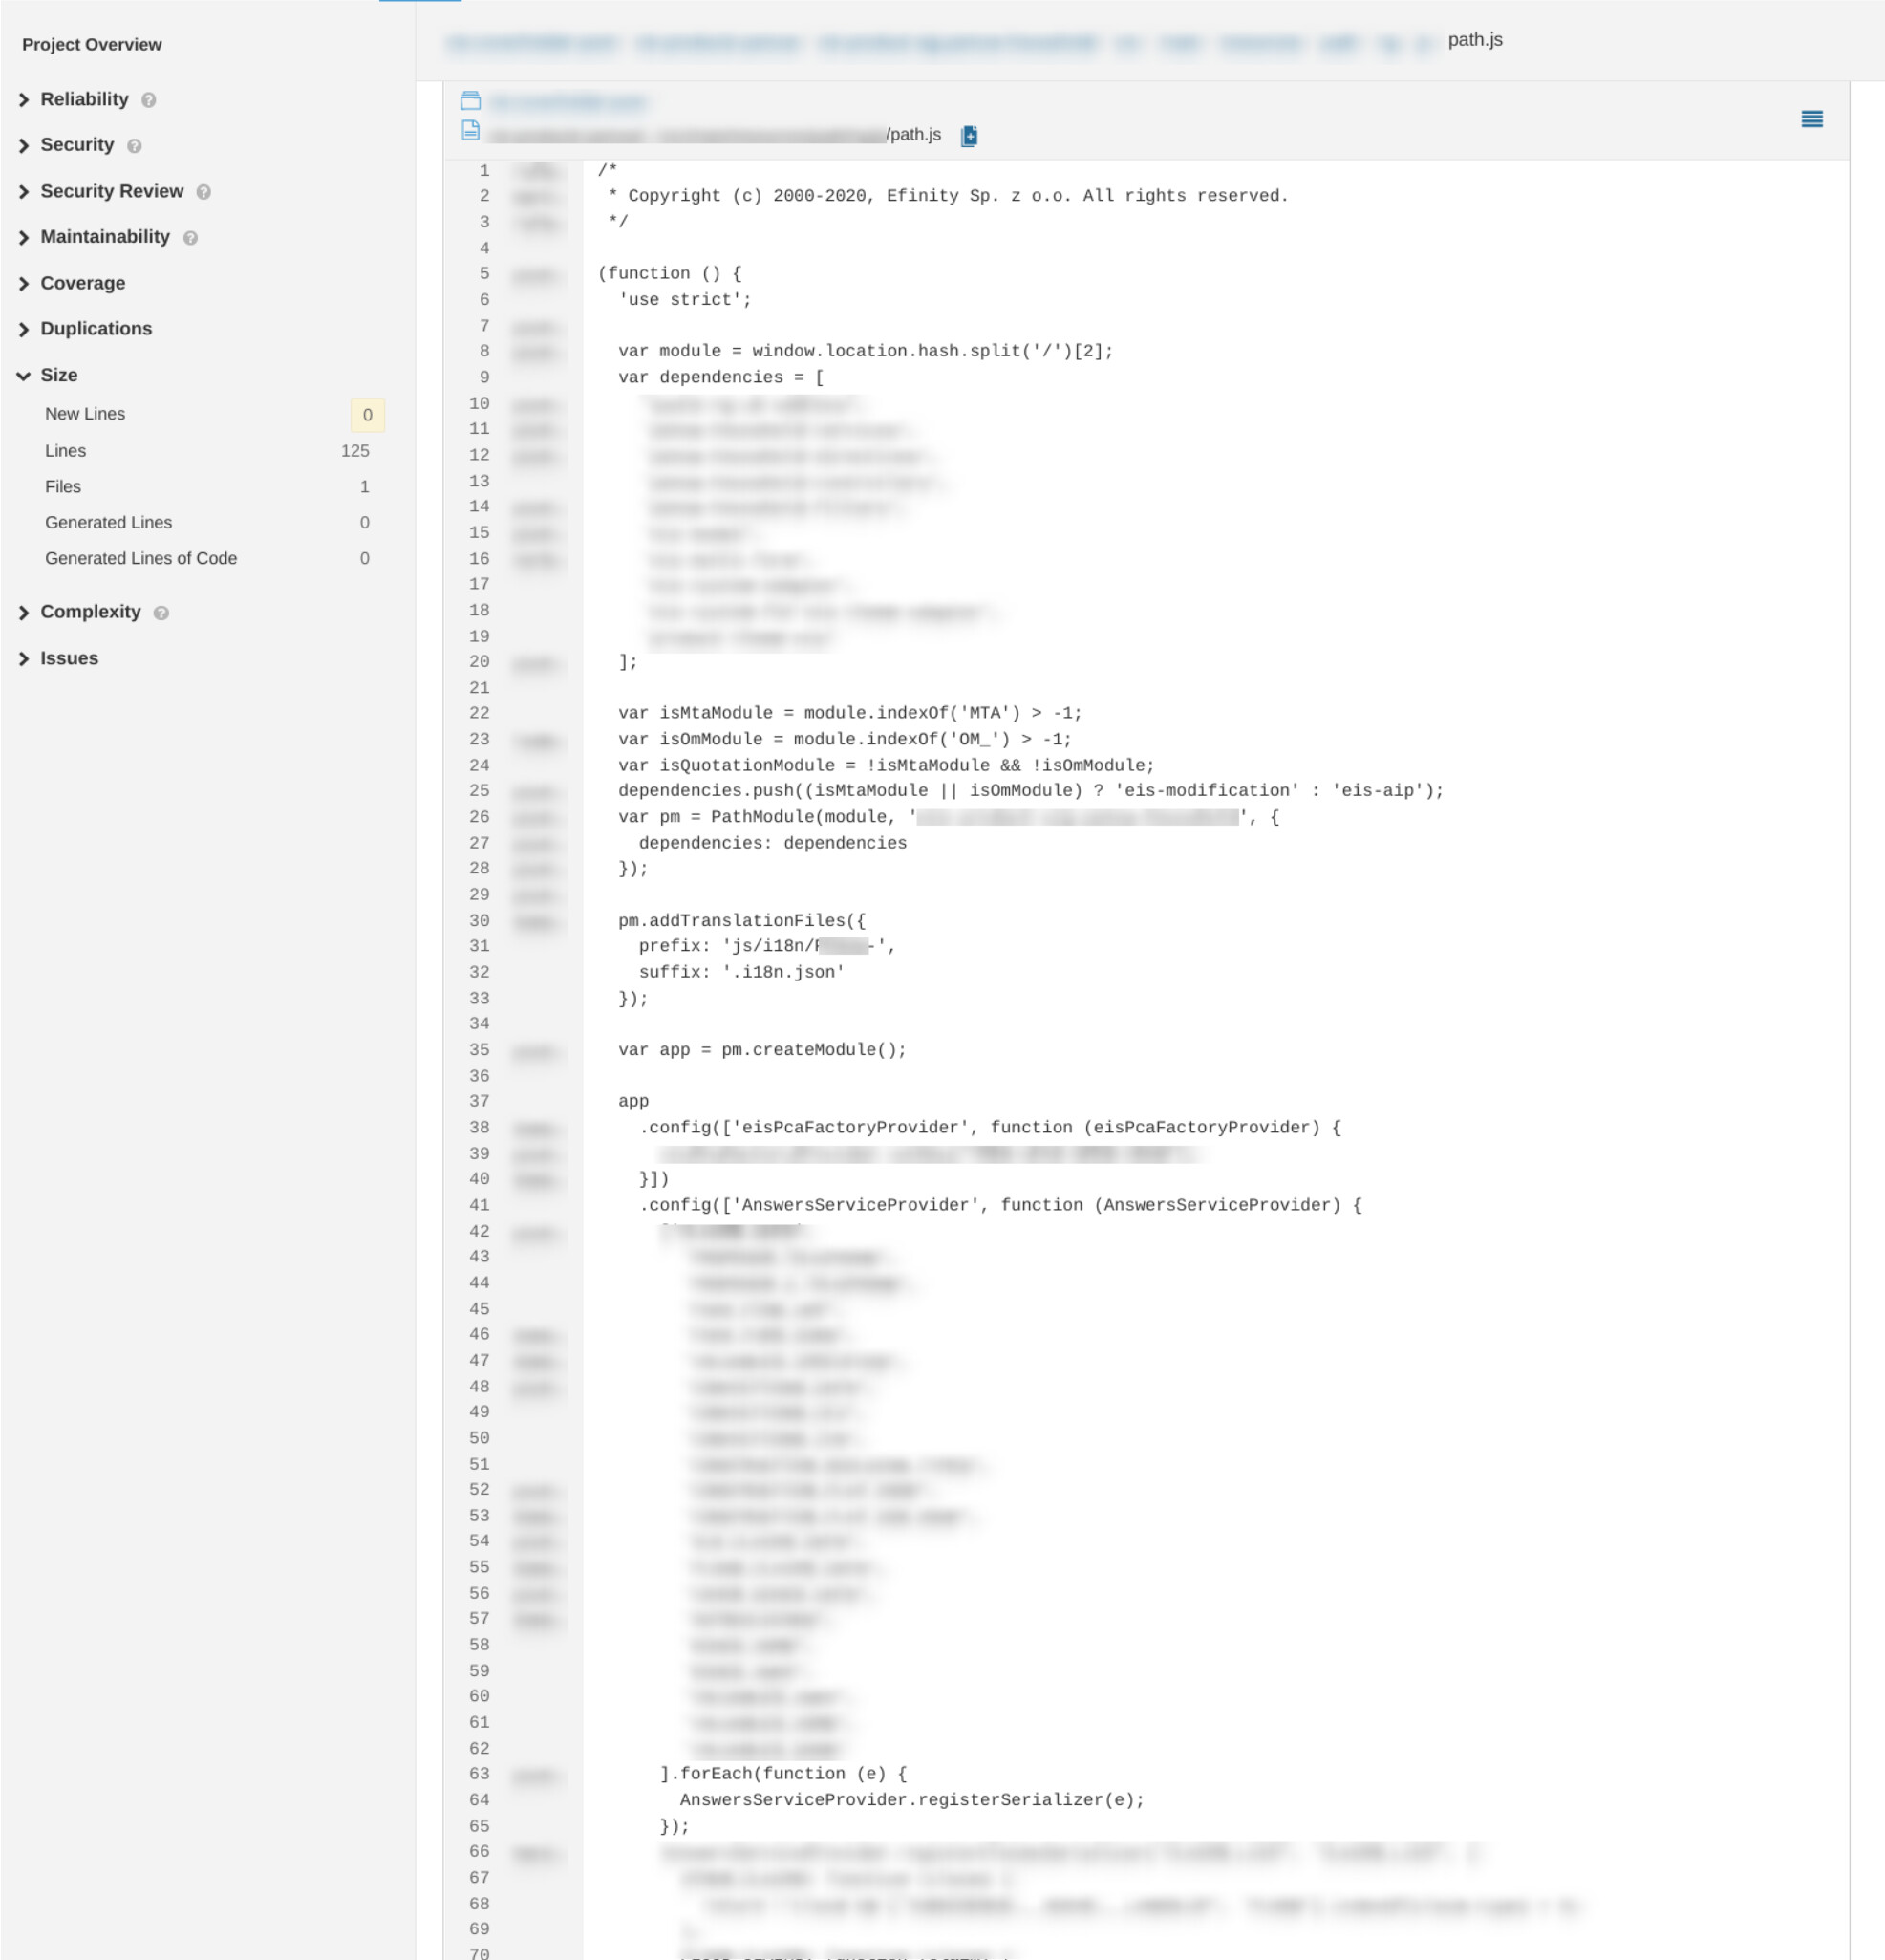Select the Generated Lines of Code measure
The height and width of the screenshot is (1960, 1885).
141,558
